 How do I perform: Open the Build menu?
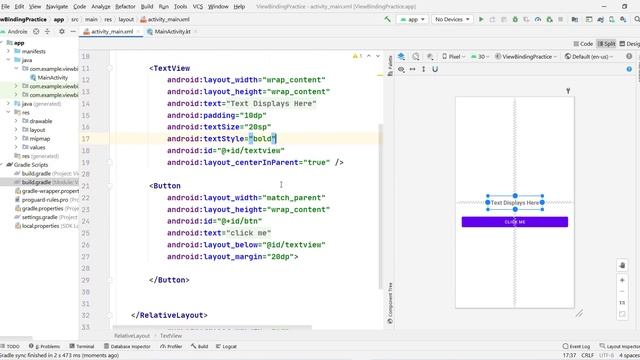point(147,7)
